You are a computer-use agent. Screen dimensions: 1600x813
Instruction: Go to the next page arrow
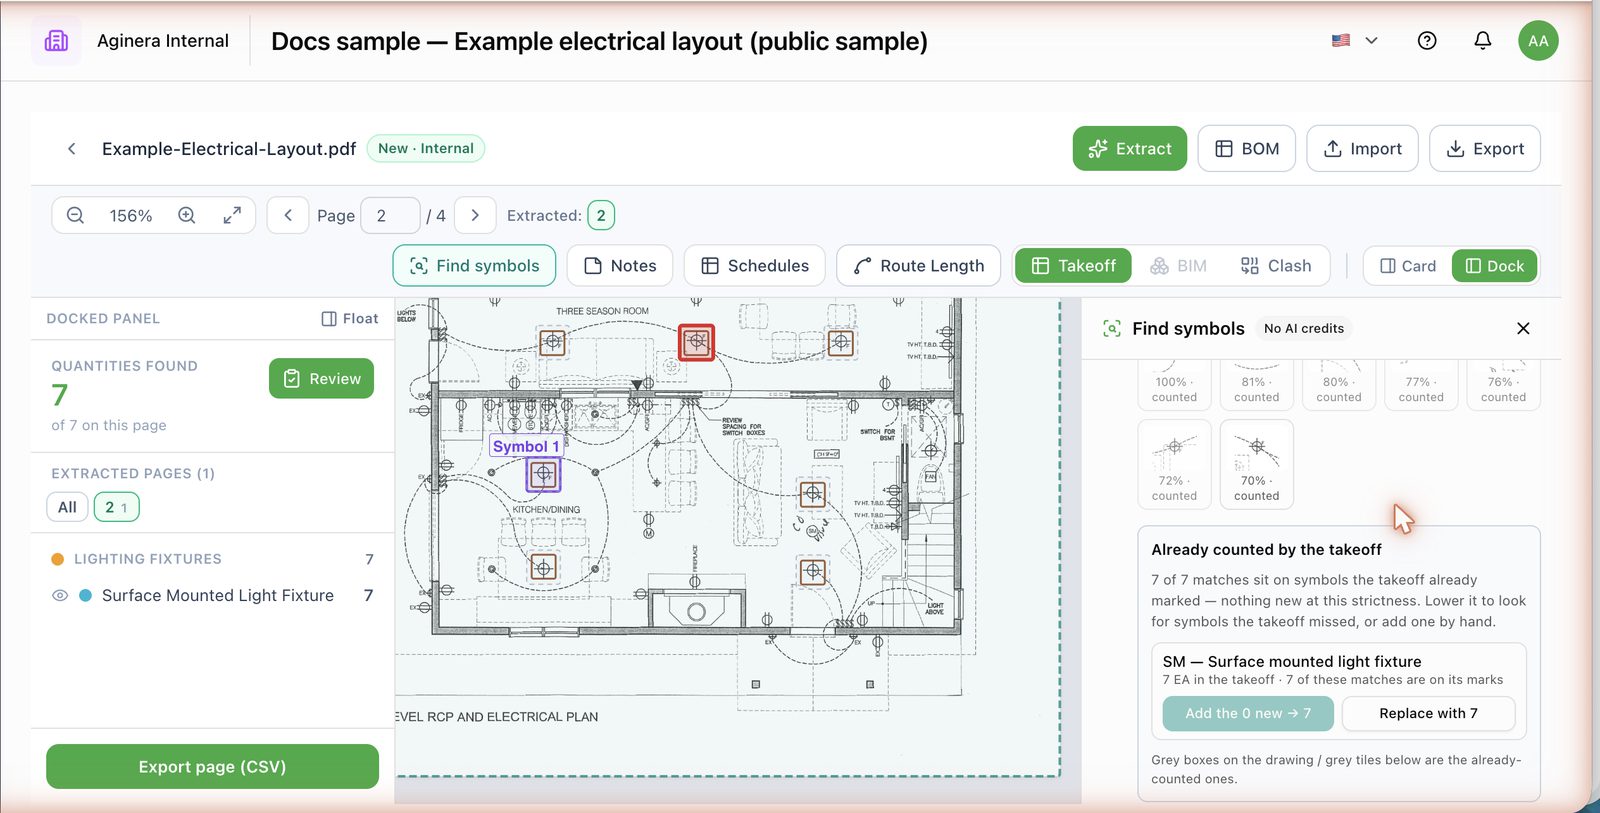tap(475, 215)
